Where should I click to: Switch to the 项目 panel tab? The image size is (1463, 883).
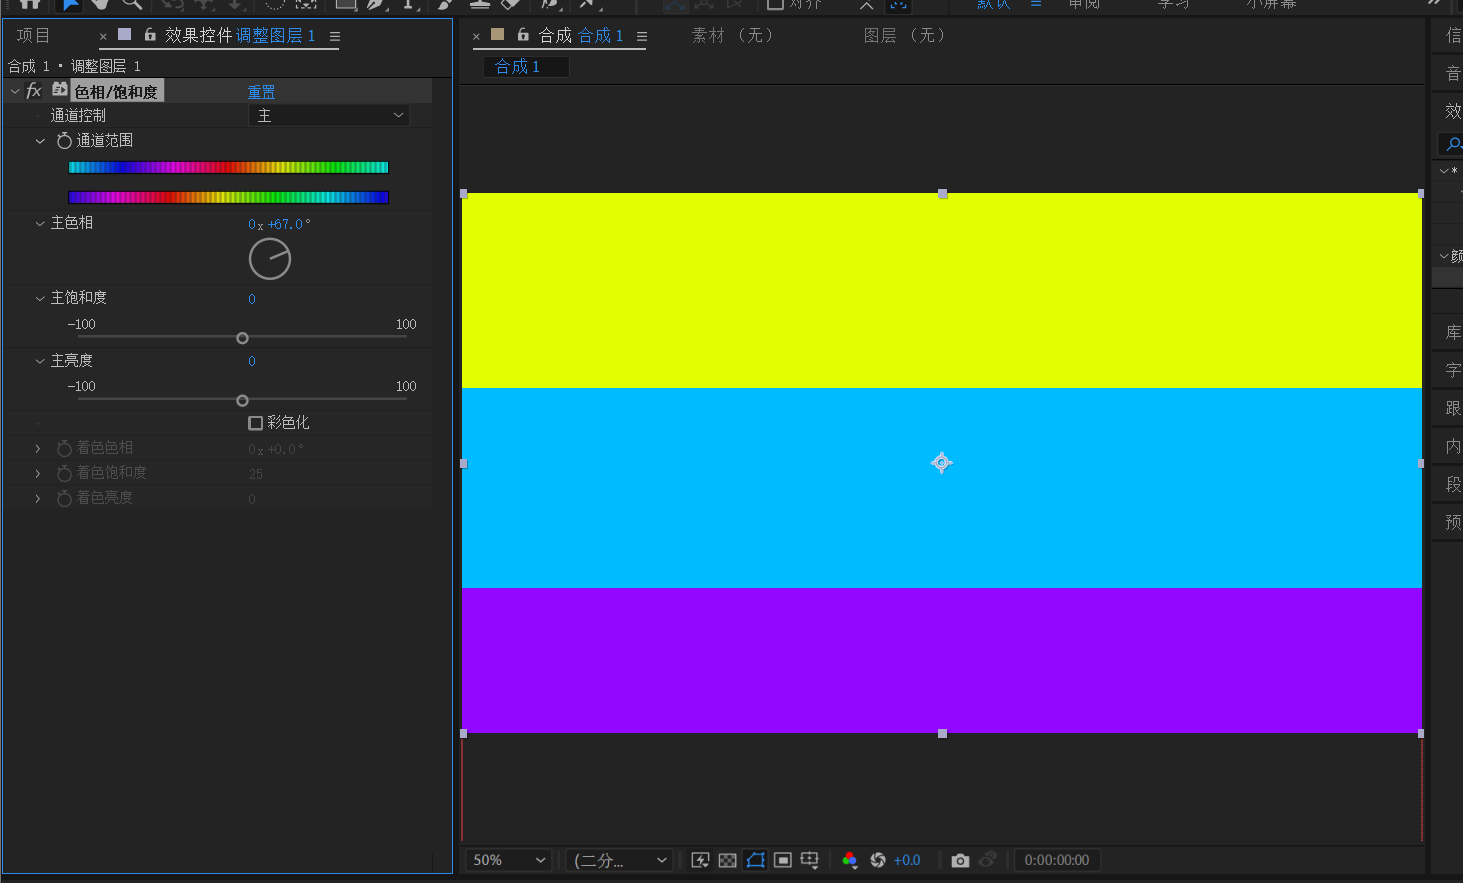point(33,36)
